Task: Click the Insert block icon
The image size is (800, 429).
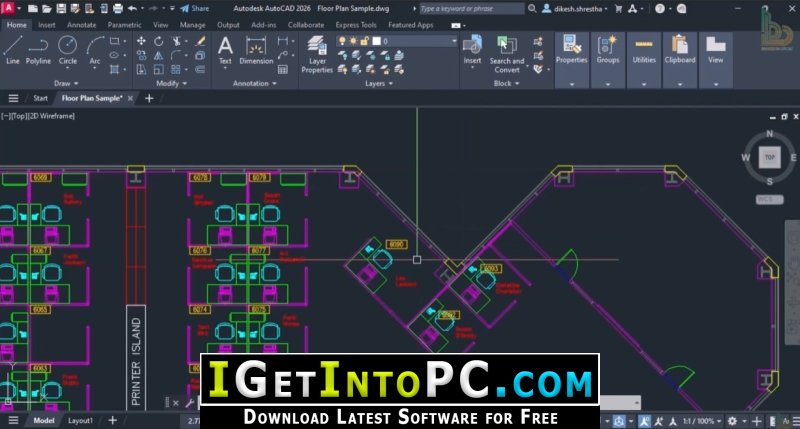Action: click(x=472, y=50)
